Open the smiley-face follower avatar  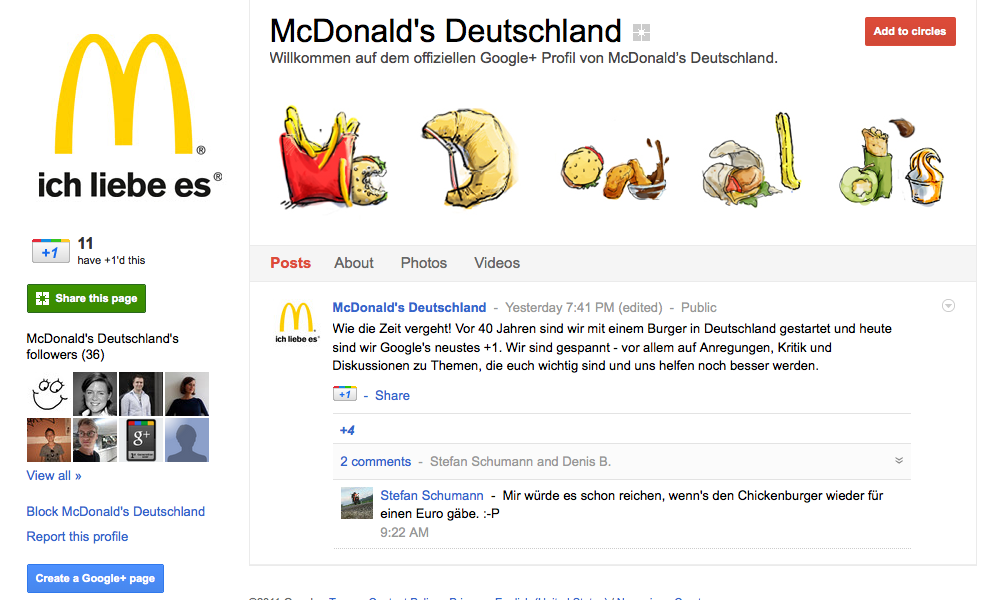pos(50,394)
